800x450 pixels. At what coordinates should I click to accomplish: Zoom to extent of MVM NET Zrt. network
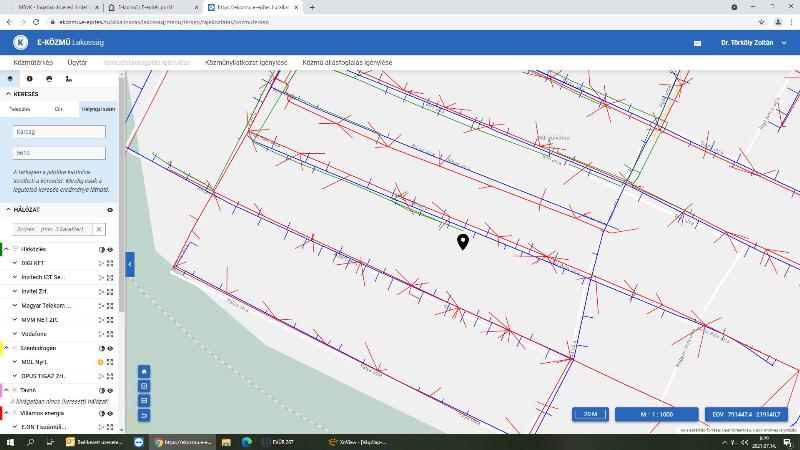pyautogui.click(x=110, y=320)
